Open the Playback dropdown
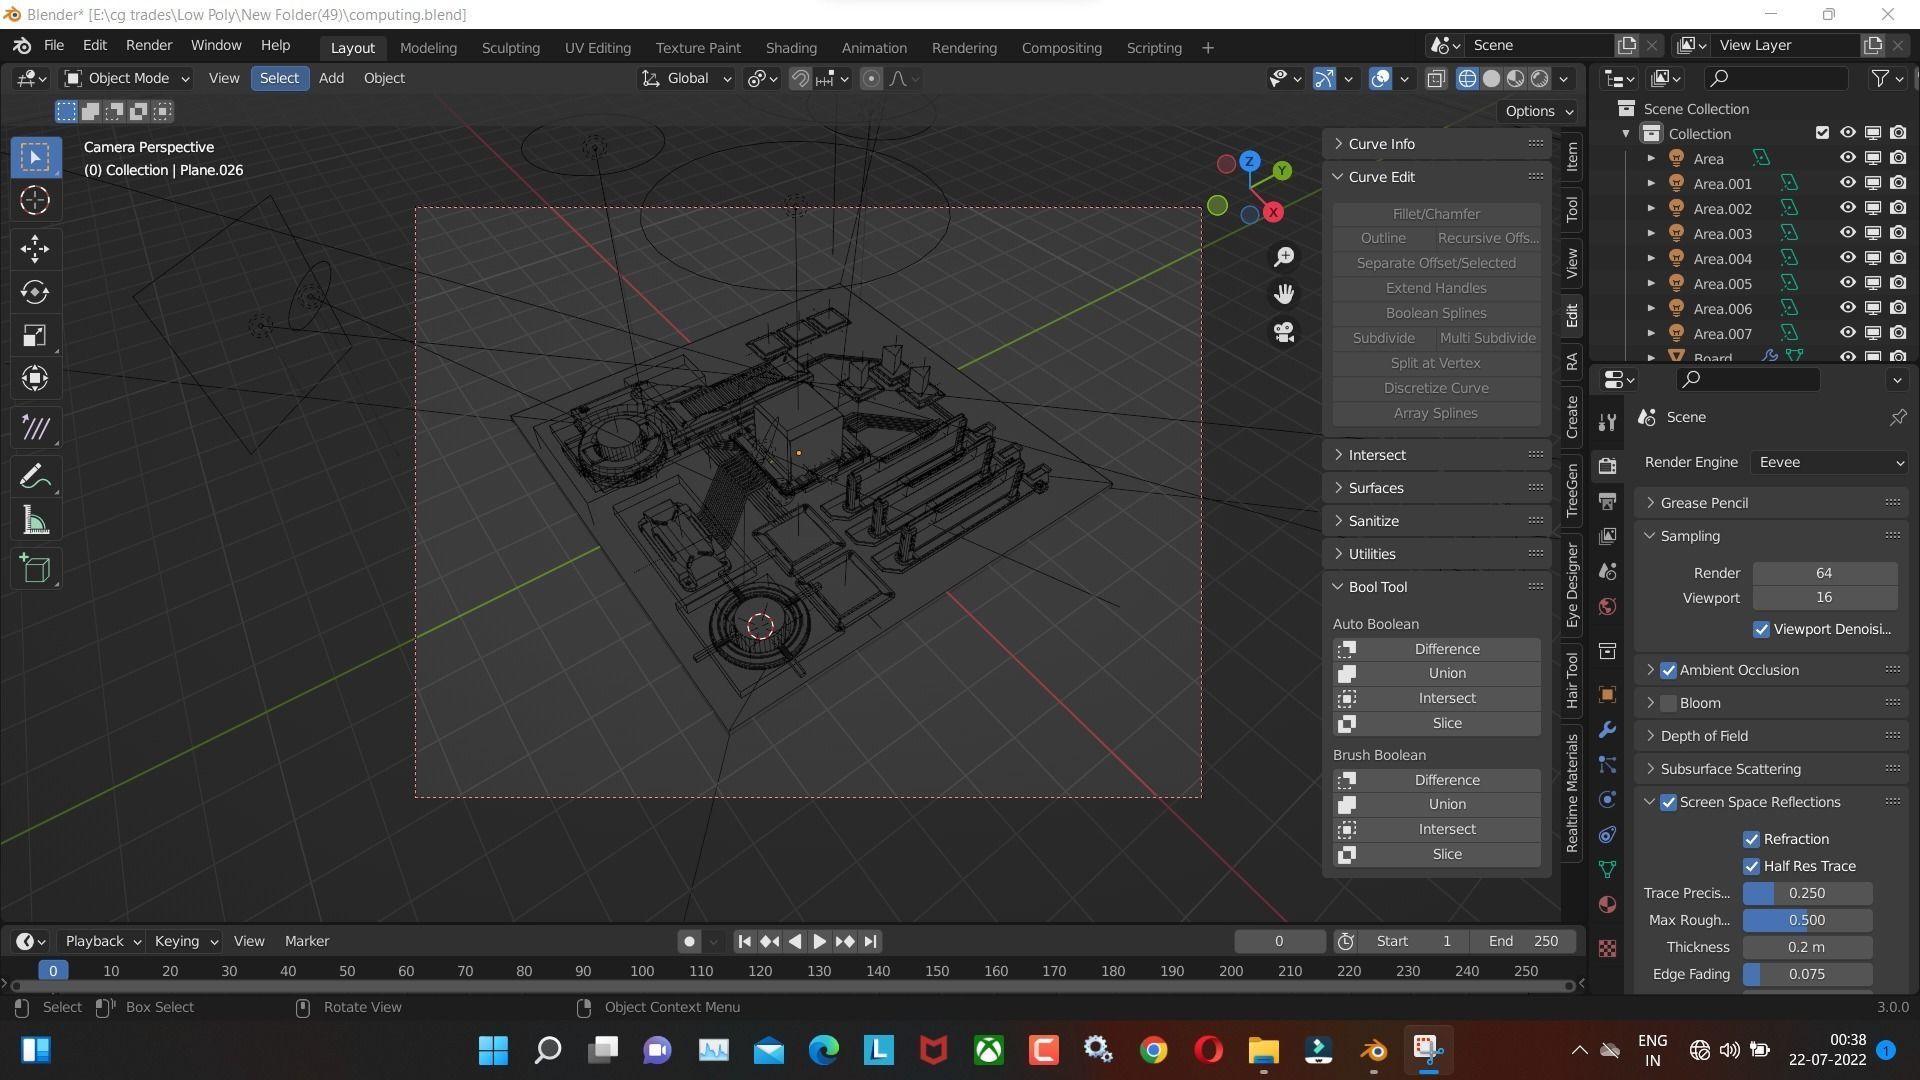 coord(102,941)
